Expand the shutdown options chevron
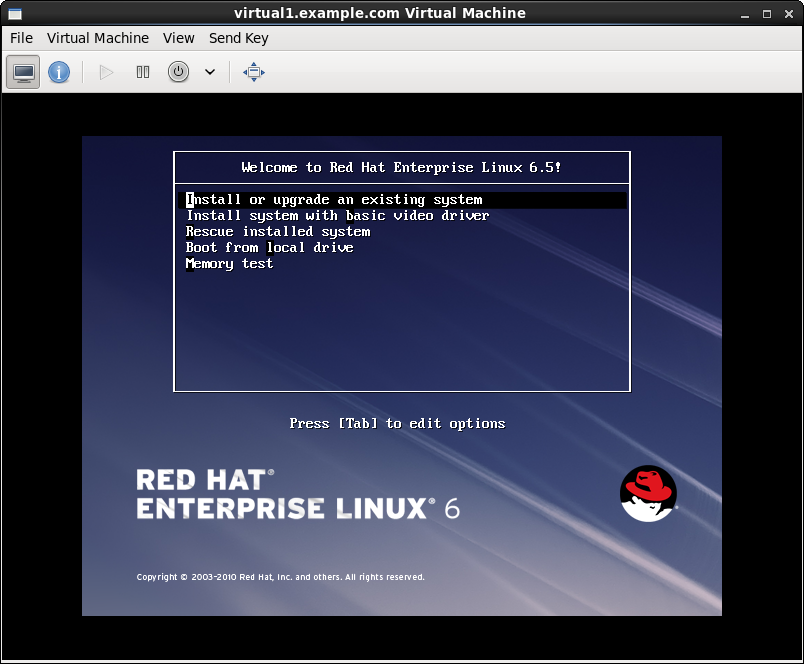 click(x=209, y=71)
